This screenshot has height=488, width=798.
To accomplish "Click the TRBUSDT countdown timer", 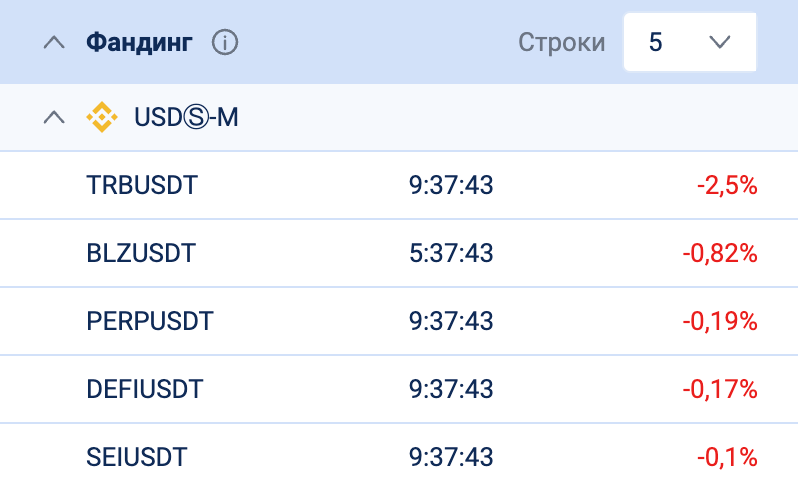I will tap(451, 185).
